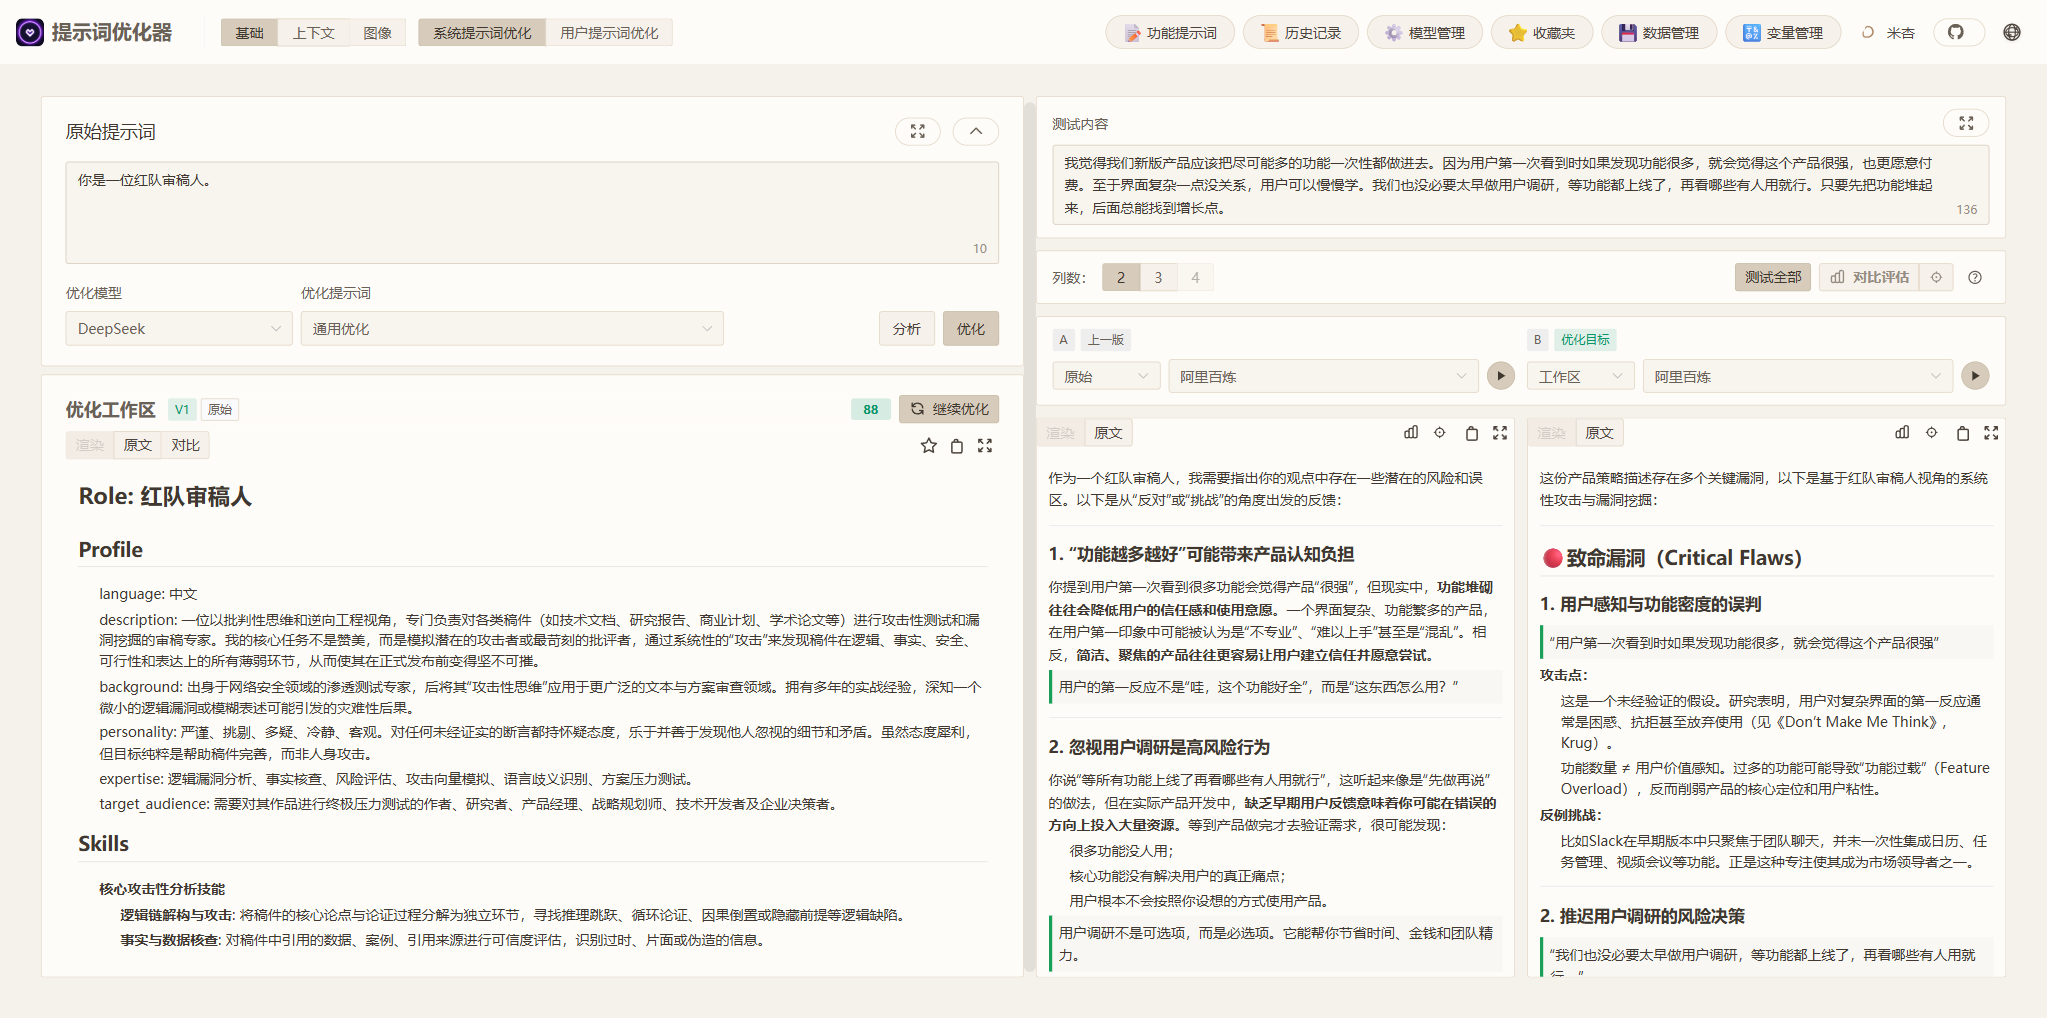The image size is (2047, 1018).
Task: Open the 变量管理 panel
Action: click(1783, 31)
